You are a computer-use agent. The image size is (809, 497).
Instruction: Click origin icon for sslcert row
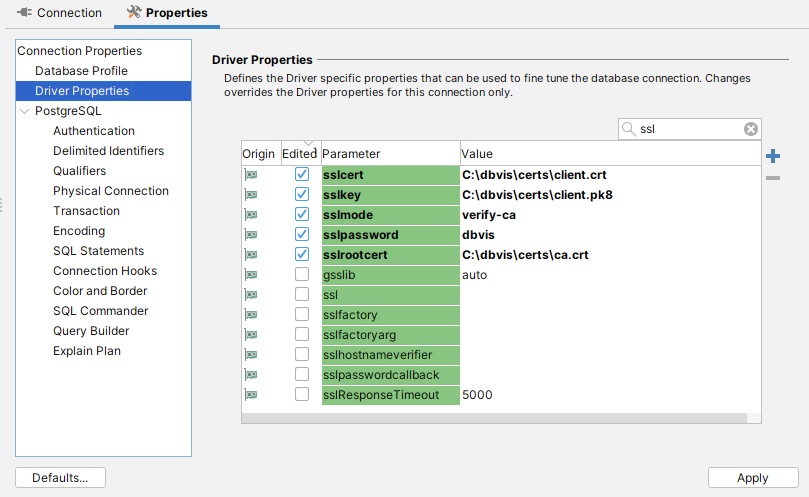(251, 175)
